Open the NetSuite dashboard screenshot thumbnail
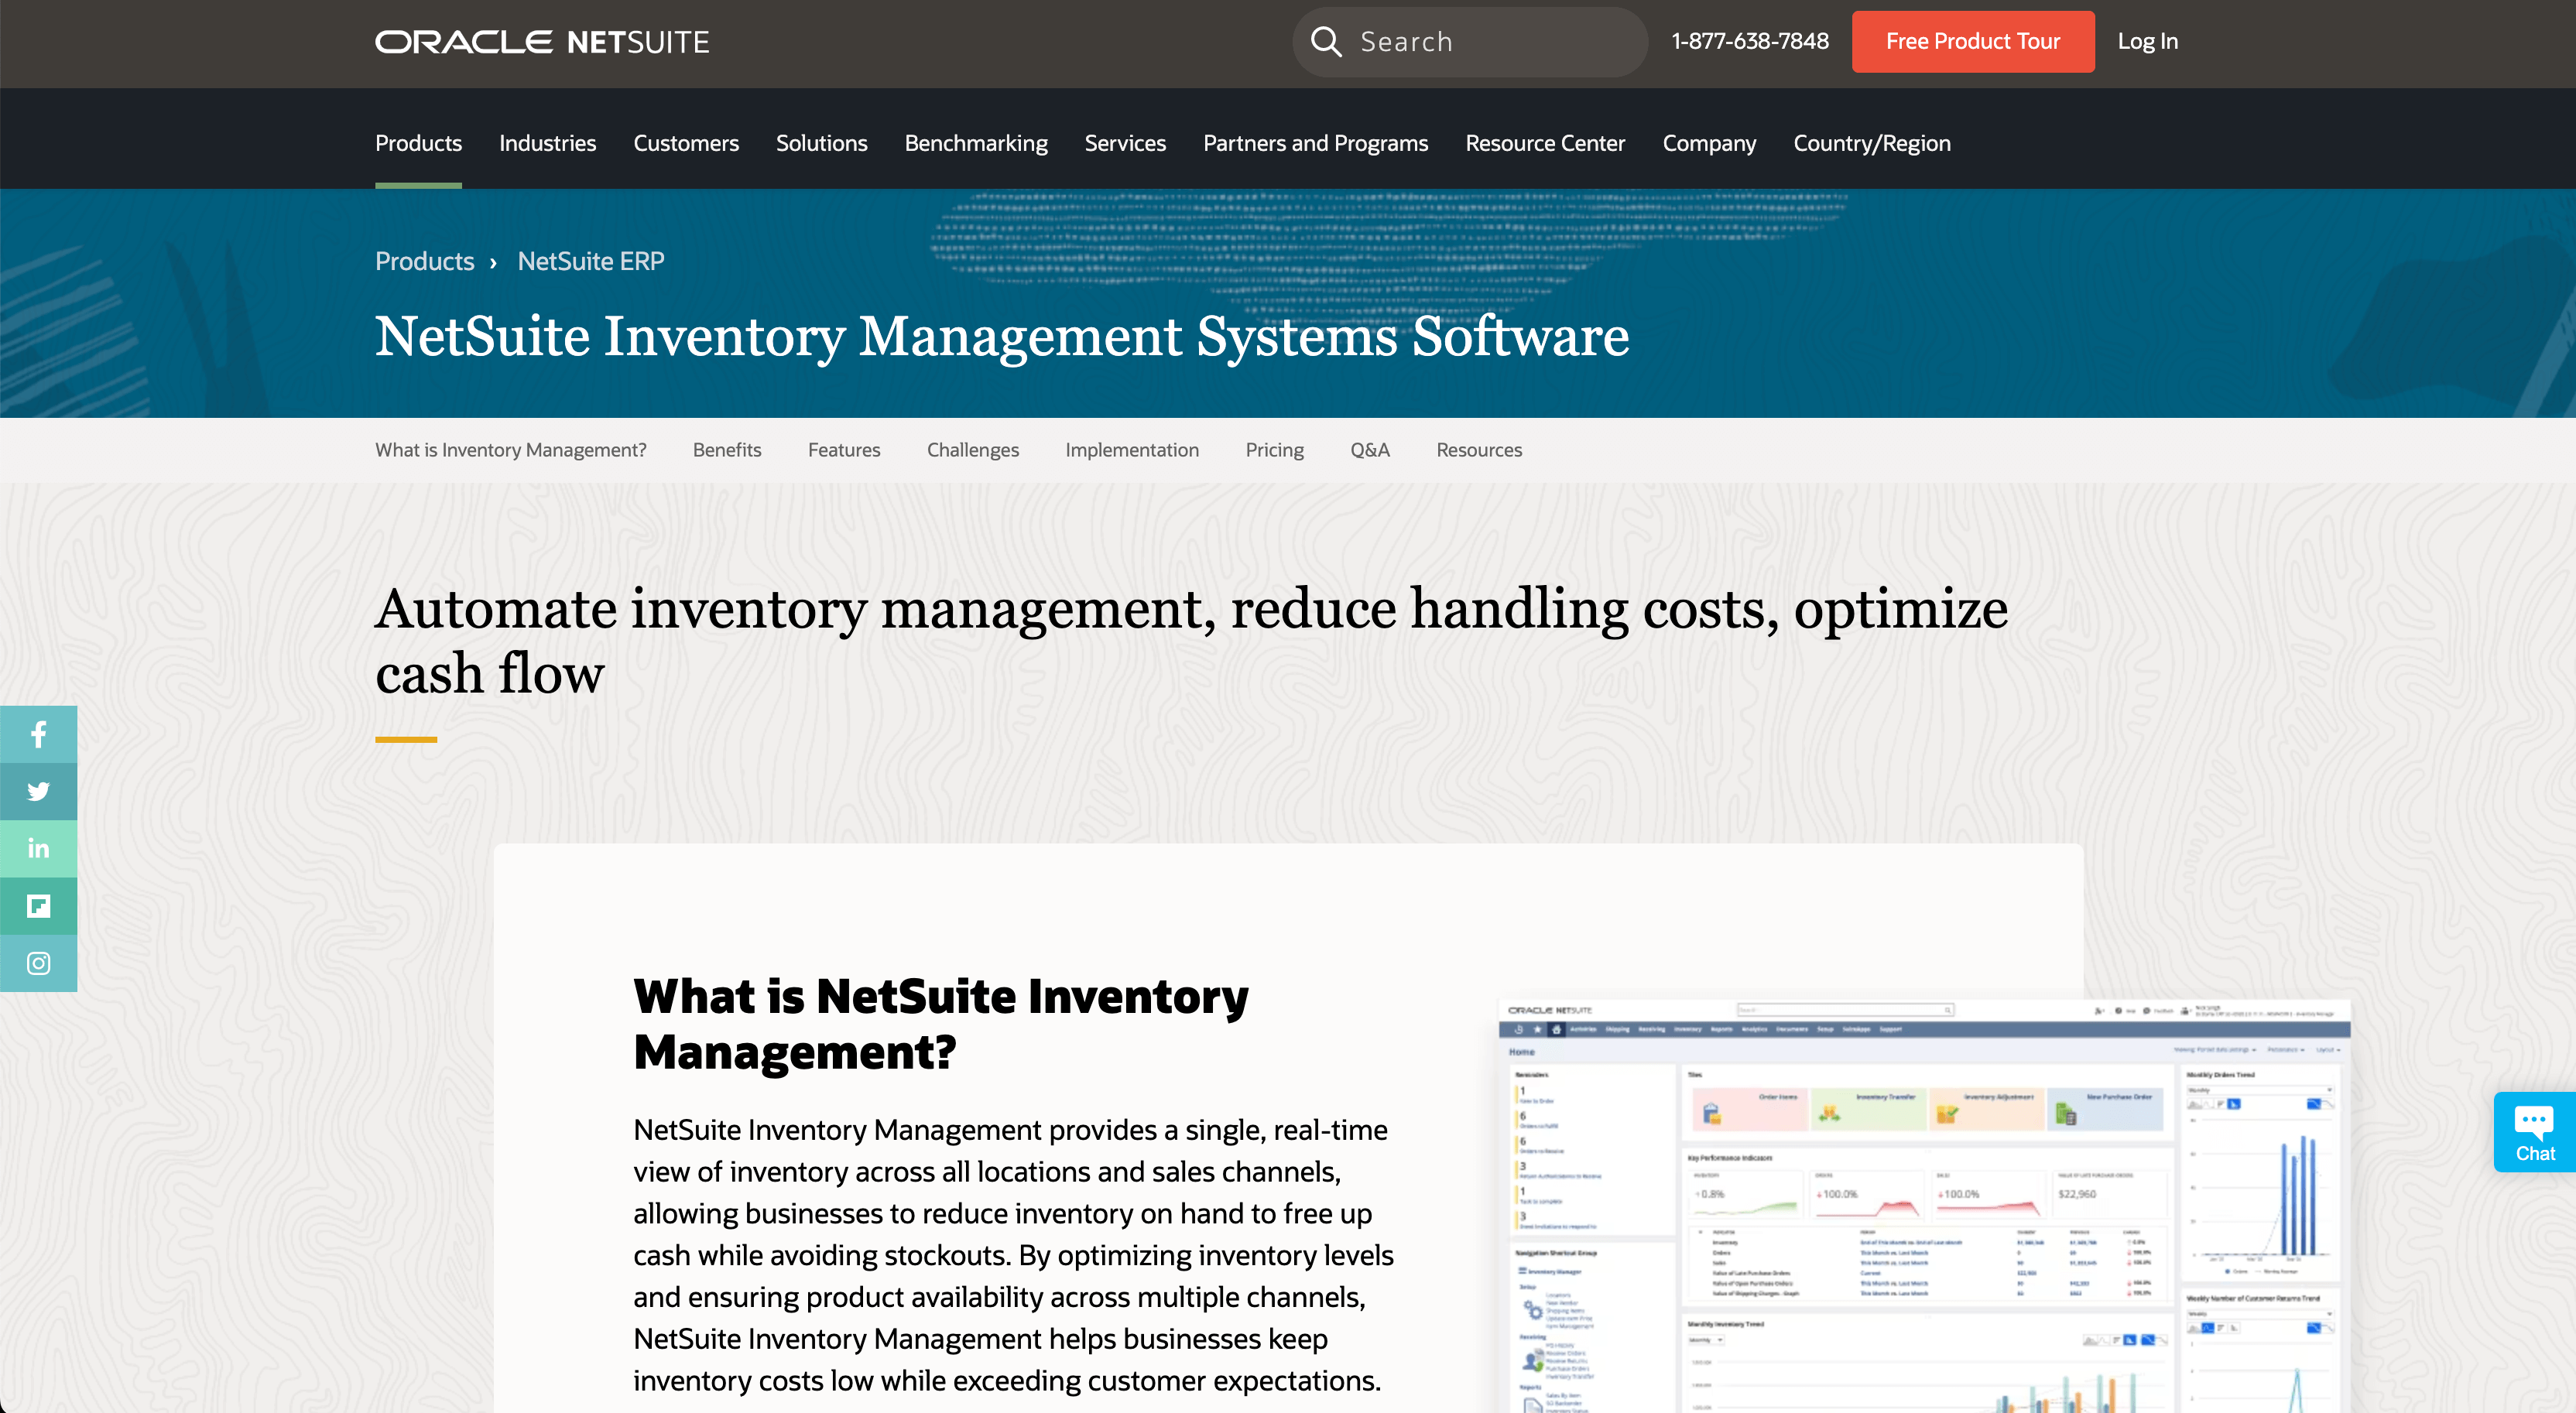This screenshot has width=2576, height=1413. tap(1923, 1205)
